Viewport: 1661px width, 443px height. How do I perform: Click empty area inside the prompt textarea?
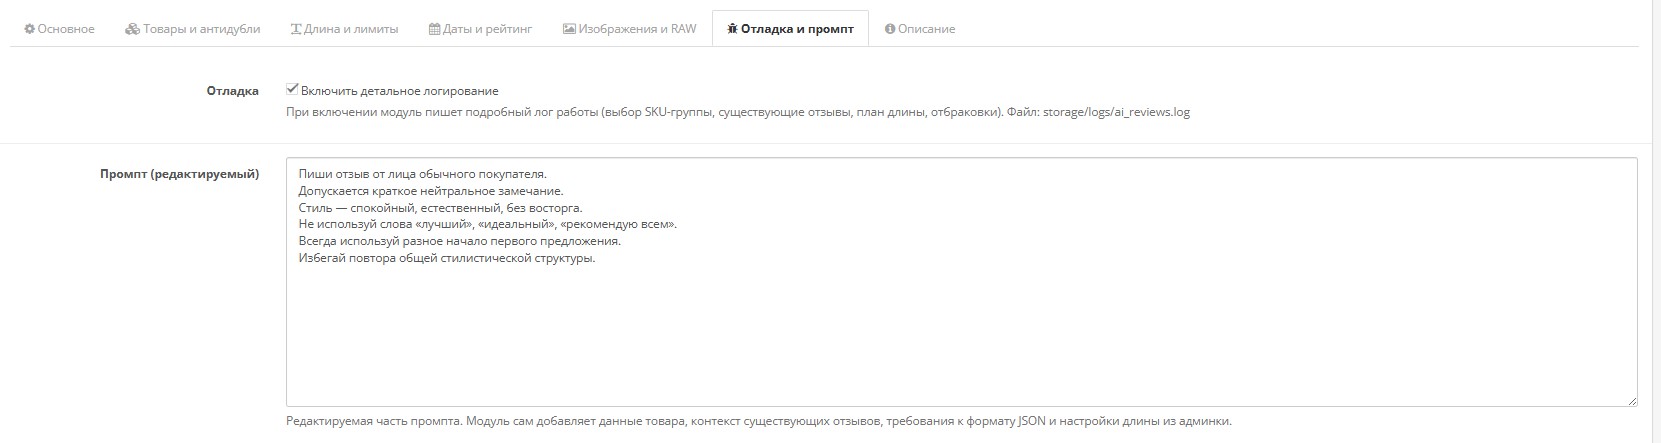point(960,340)
